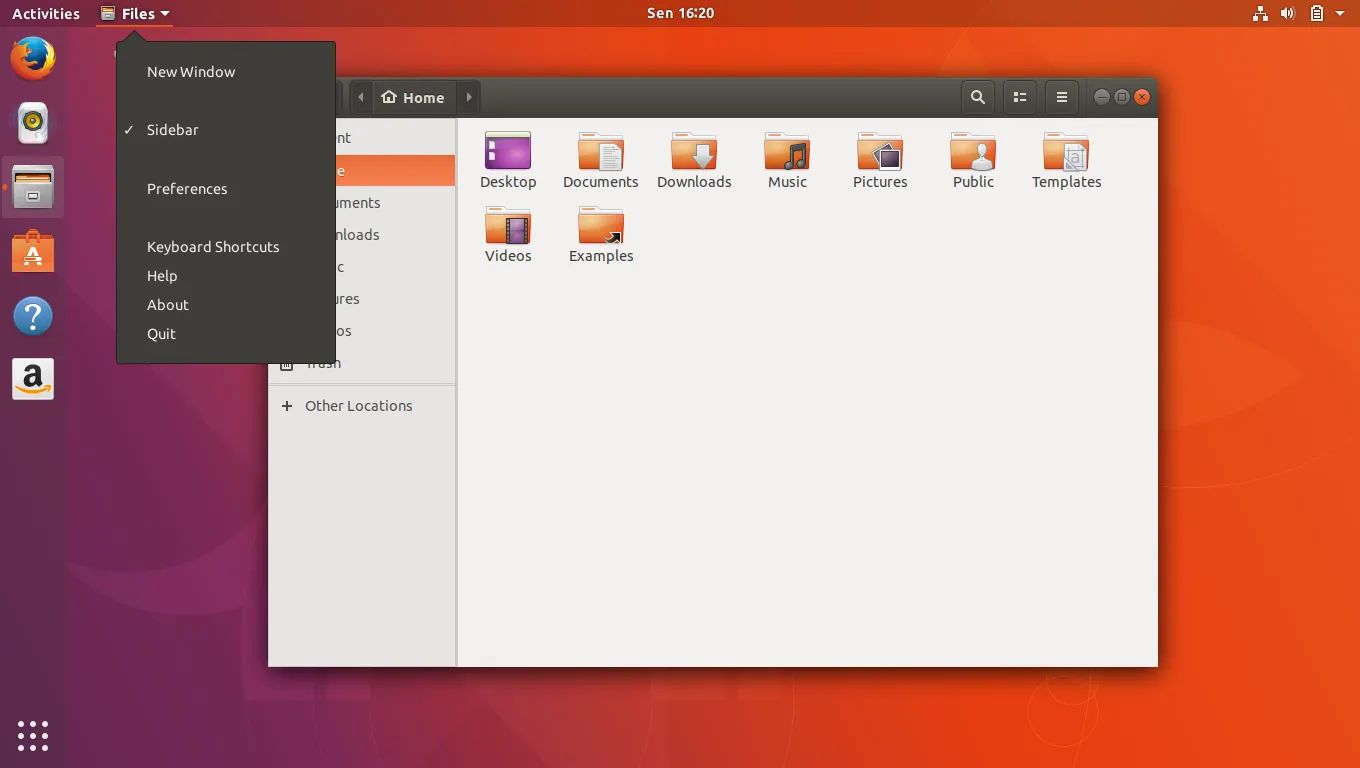Image resolution: width=1360 pixels, height=768 pixels.
Task: Open system menu dropdown arrow
Action: (x=1340, y=13)
